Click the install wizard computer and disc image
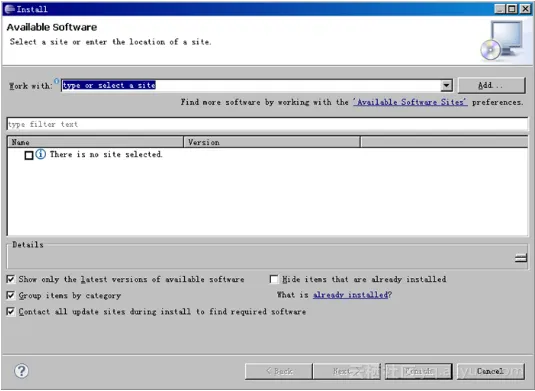Viewport: 535px width, 391px height. pyautogui.click(x=502, y=41)
